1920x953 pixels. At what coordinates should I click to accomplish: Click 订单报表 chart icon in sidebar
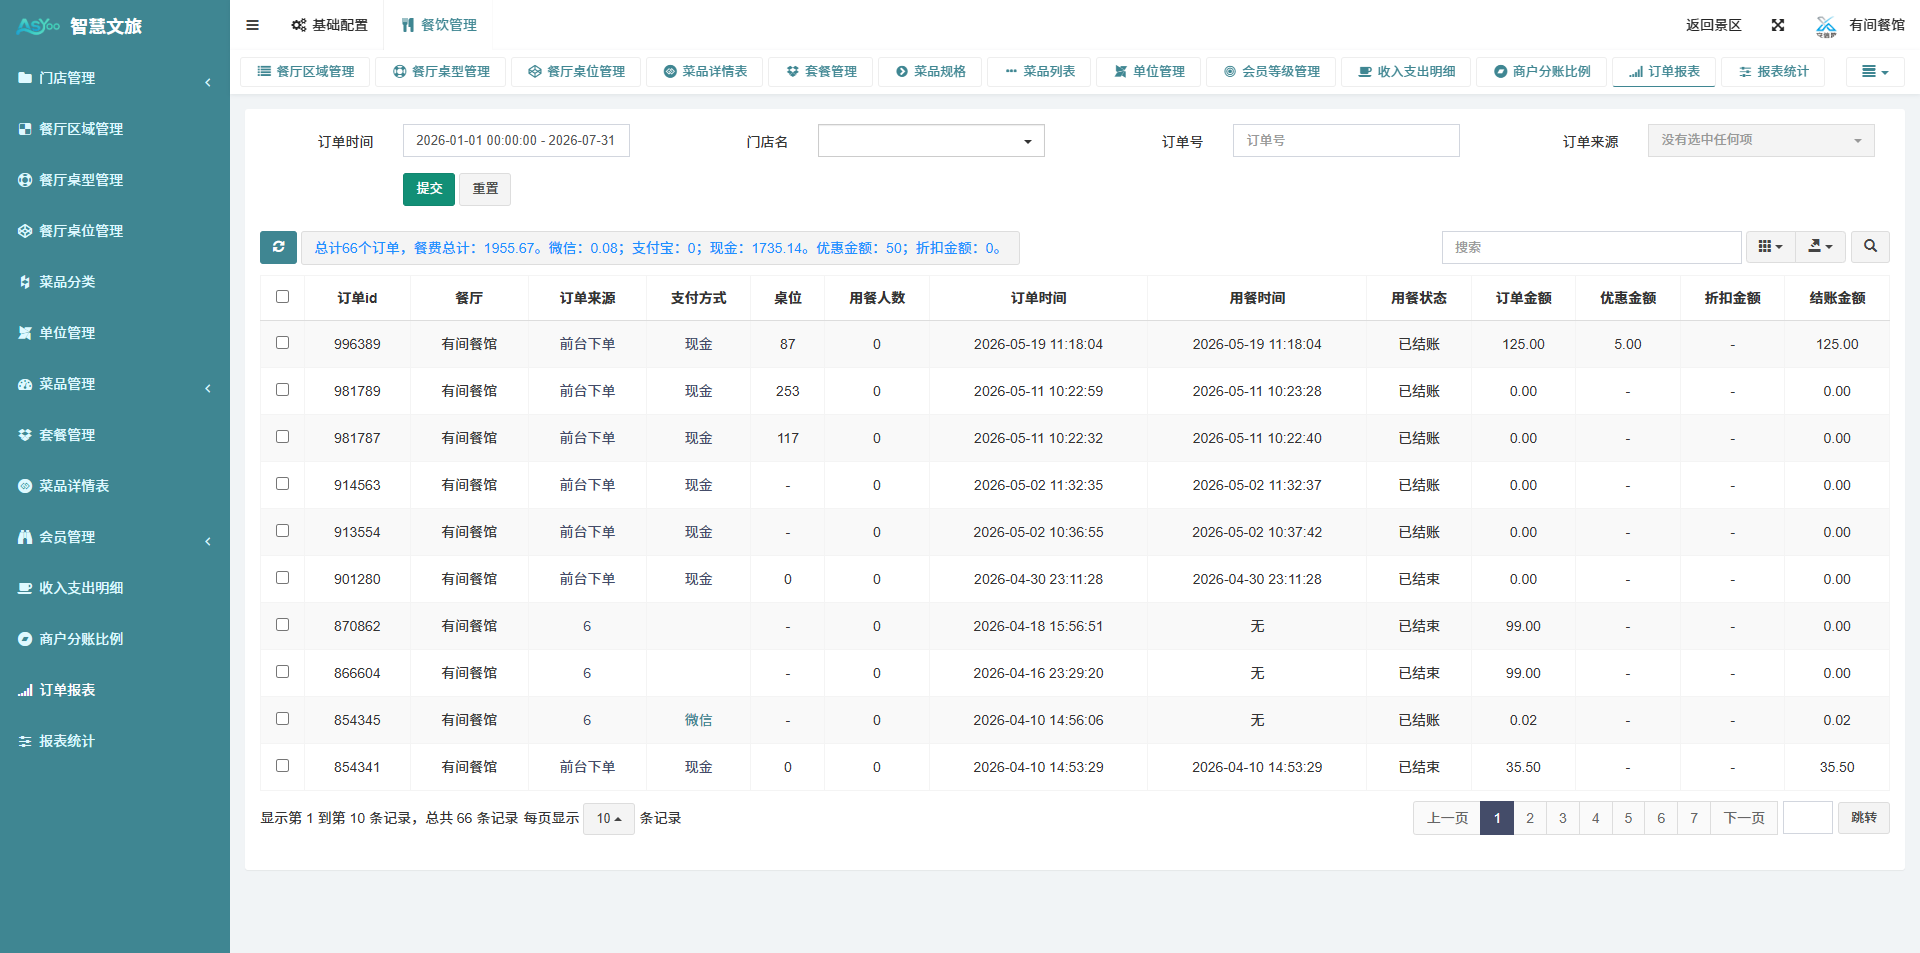pos(25,690)
